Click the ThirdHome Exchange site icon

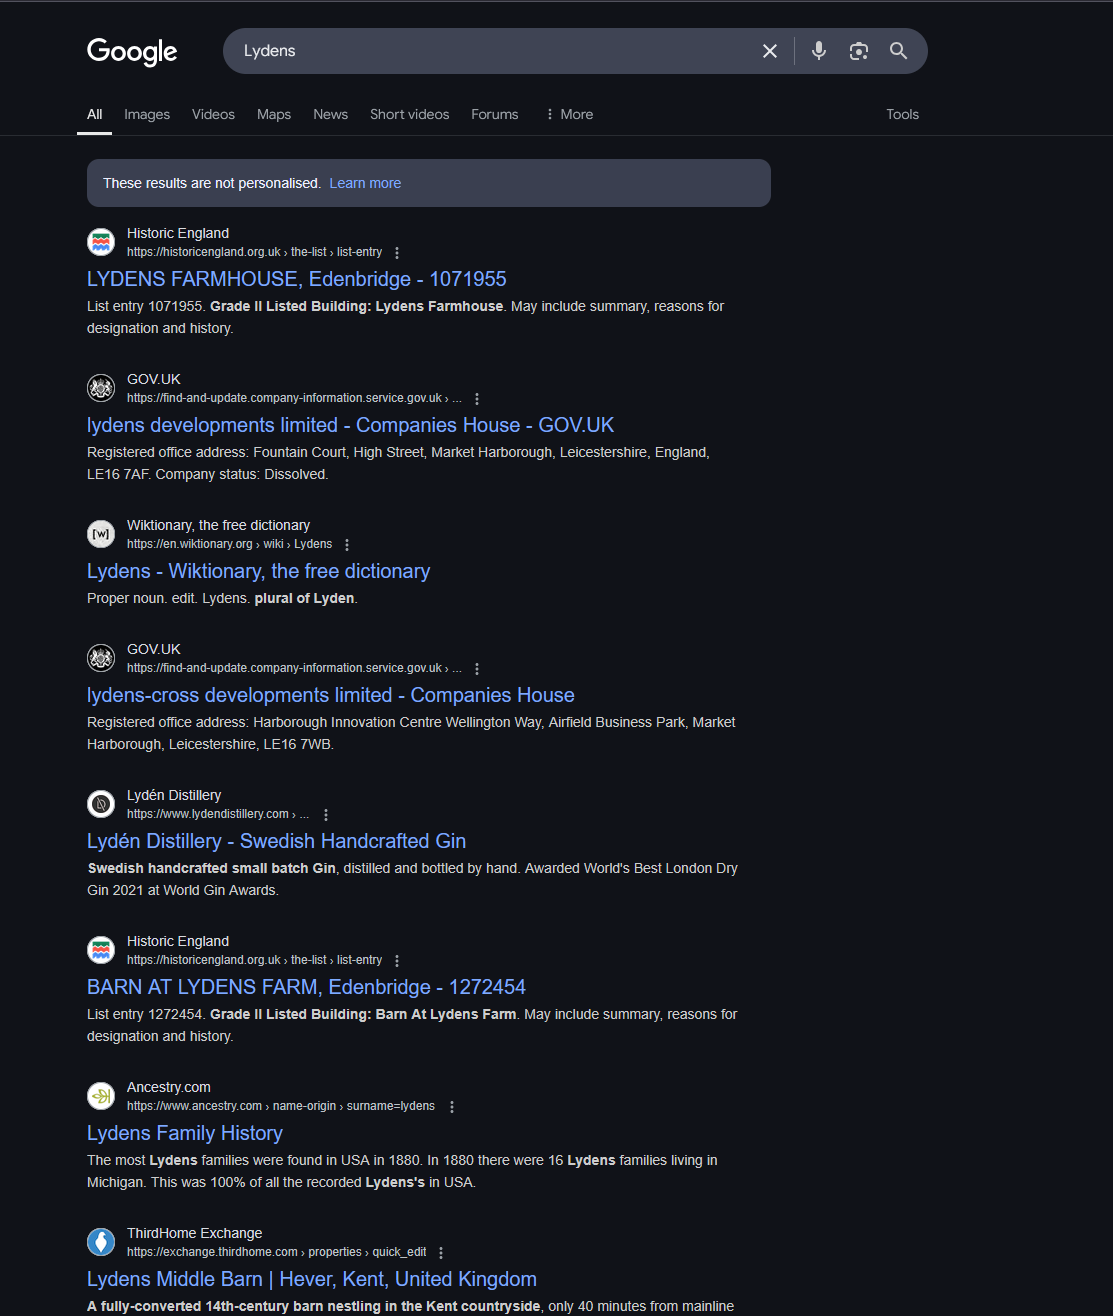(101, 1242)
